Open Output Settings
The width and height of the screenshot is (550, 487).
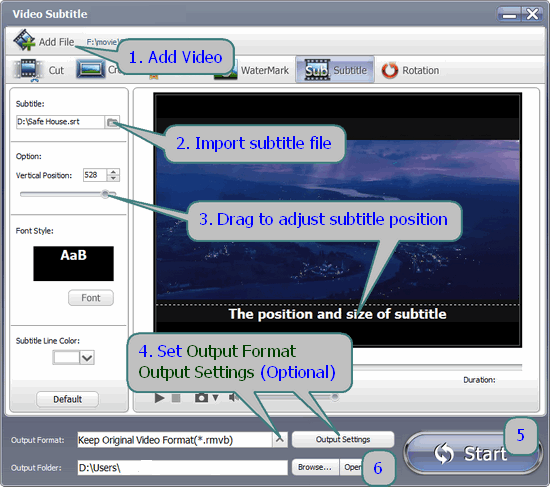(343, 439)
